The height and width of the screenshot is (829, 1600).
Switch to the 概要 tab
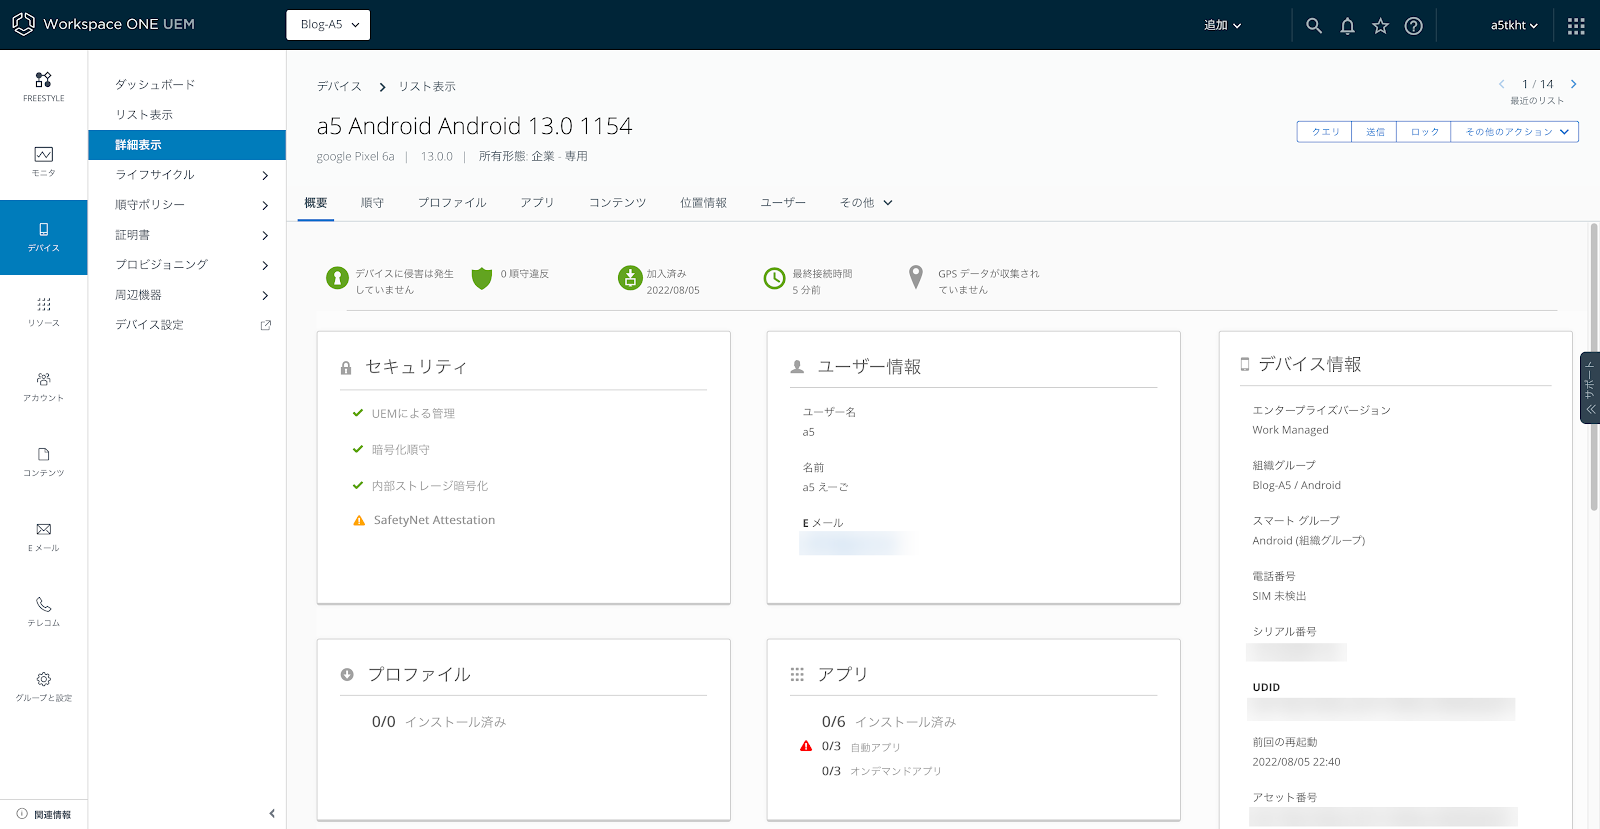pos(316,203)
